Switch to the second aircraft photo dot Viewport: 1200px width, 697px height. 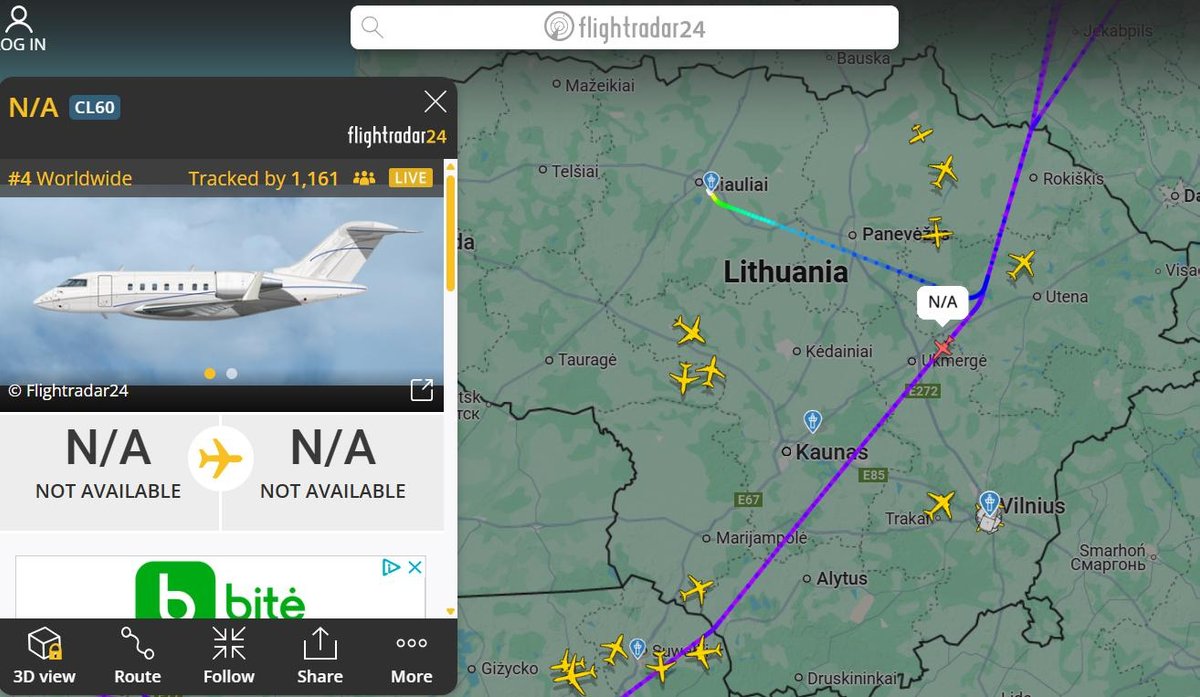[x=232, y=373]
